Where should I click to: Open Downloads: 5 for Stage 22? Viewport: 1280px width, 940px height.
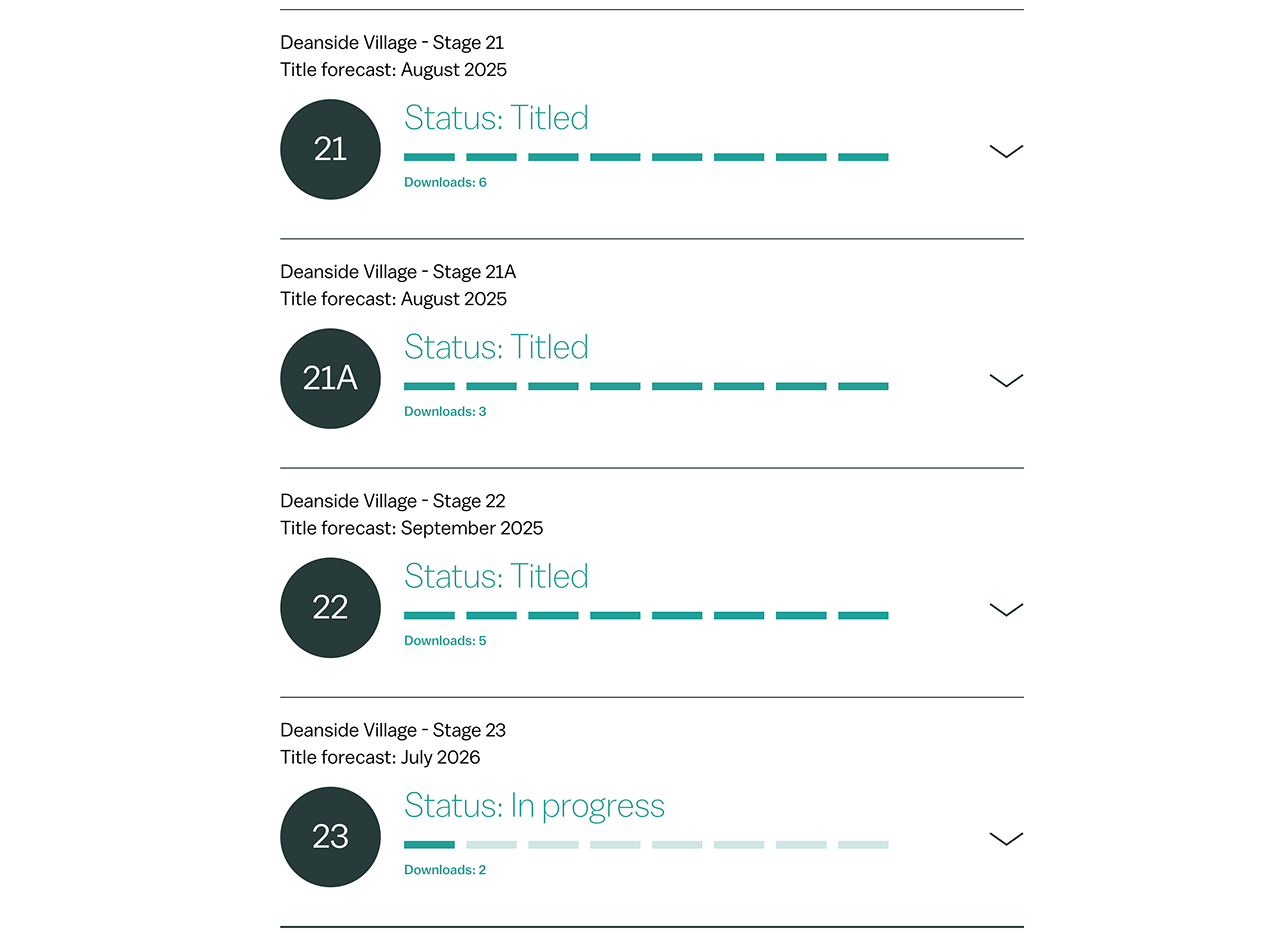coord(445,641)
